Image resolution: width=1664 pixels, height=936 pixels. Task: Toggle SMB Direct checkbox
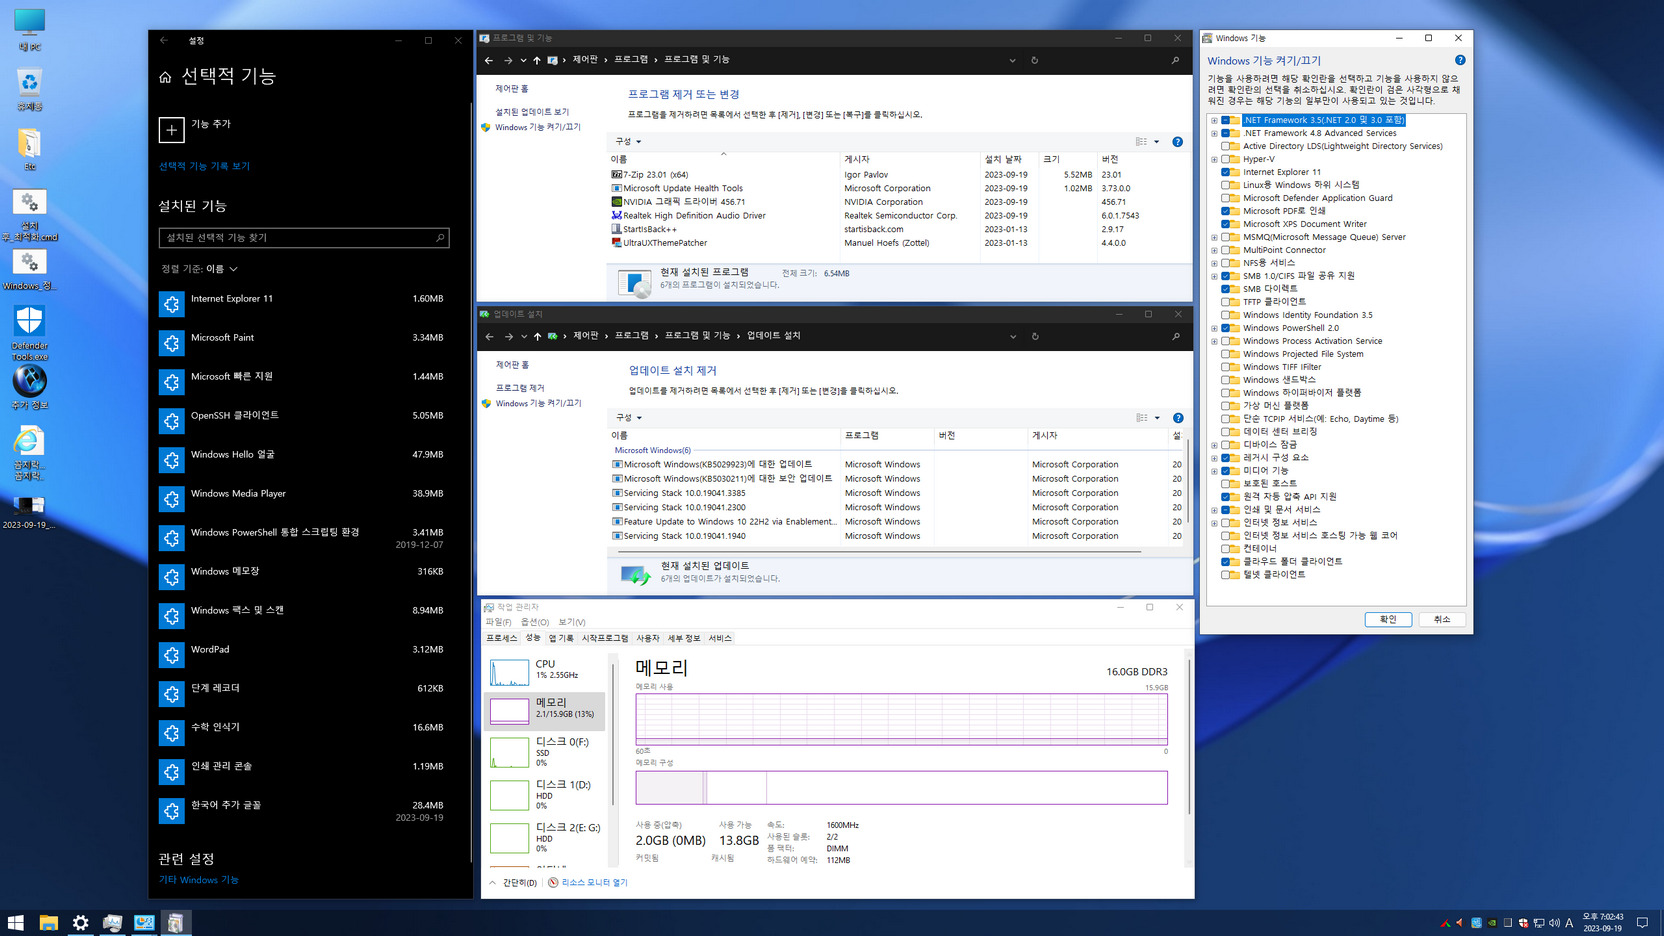[1226, 289]
